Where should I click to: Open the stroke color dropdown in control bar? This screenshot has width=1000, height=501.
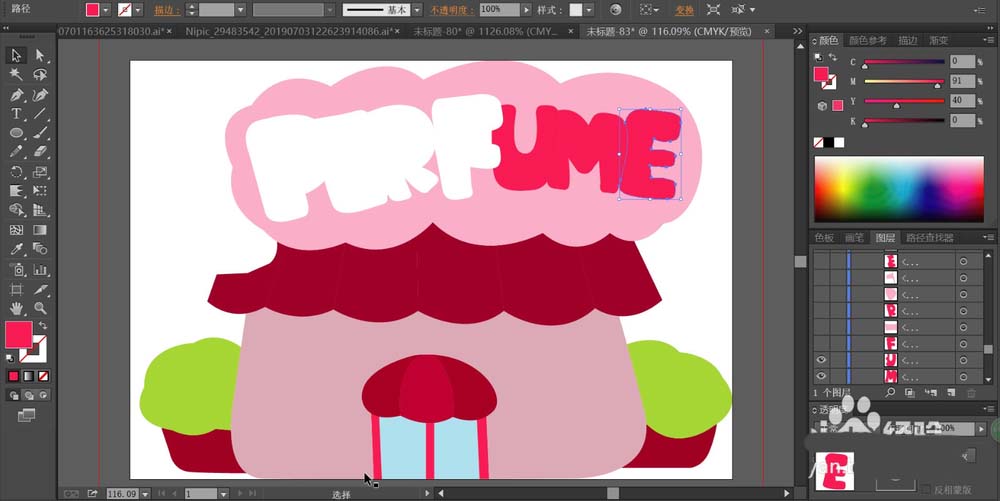138,10
